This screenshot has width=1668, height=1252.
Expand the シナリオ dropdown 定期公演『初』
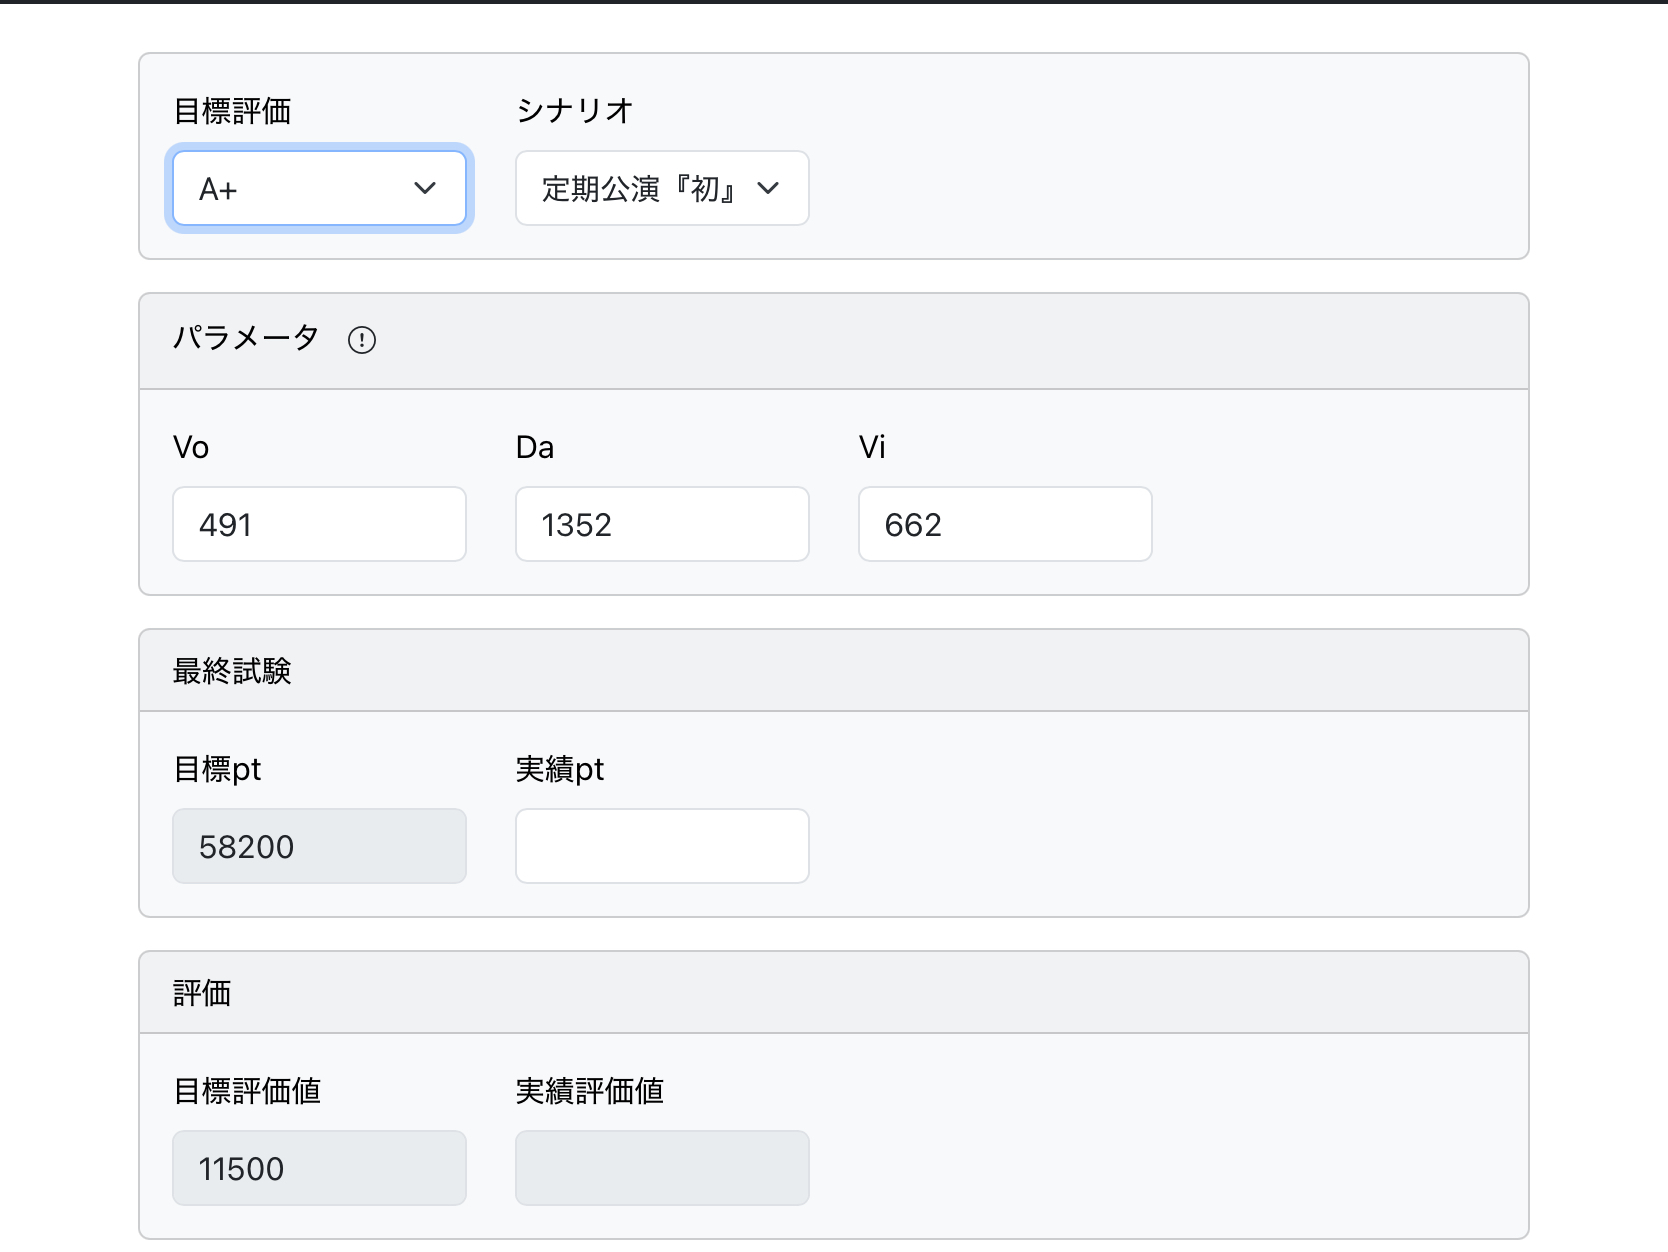(662, 189)
